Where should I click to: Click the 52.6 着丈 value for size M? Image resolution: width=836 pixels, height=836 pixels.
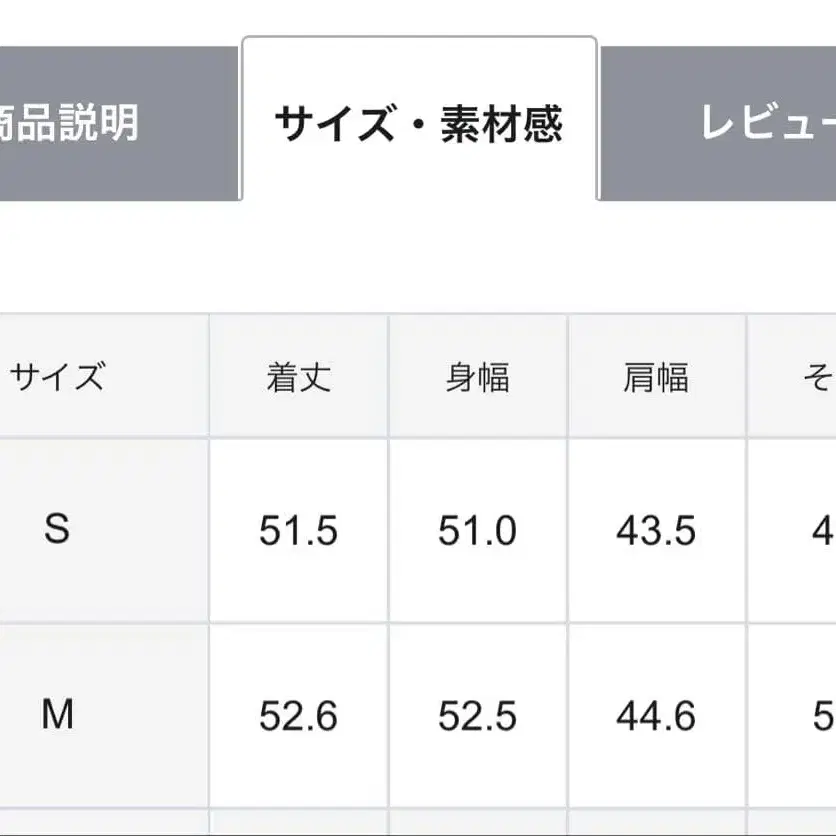click(300, 714)
